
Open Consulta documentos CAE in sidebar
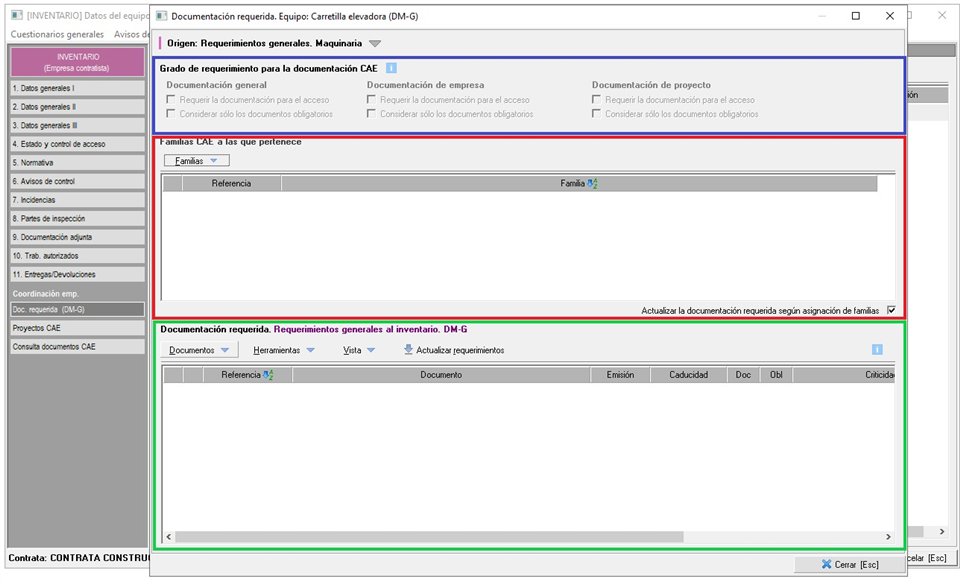coord(77,346)
